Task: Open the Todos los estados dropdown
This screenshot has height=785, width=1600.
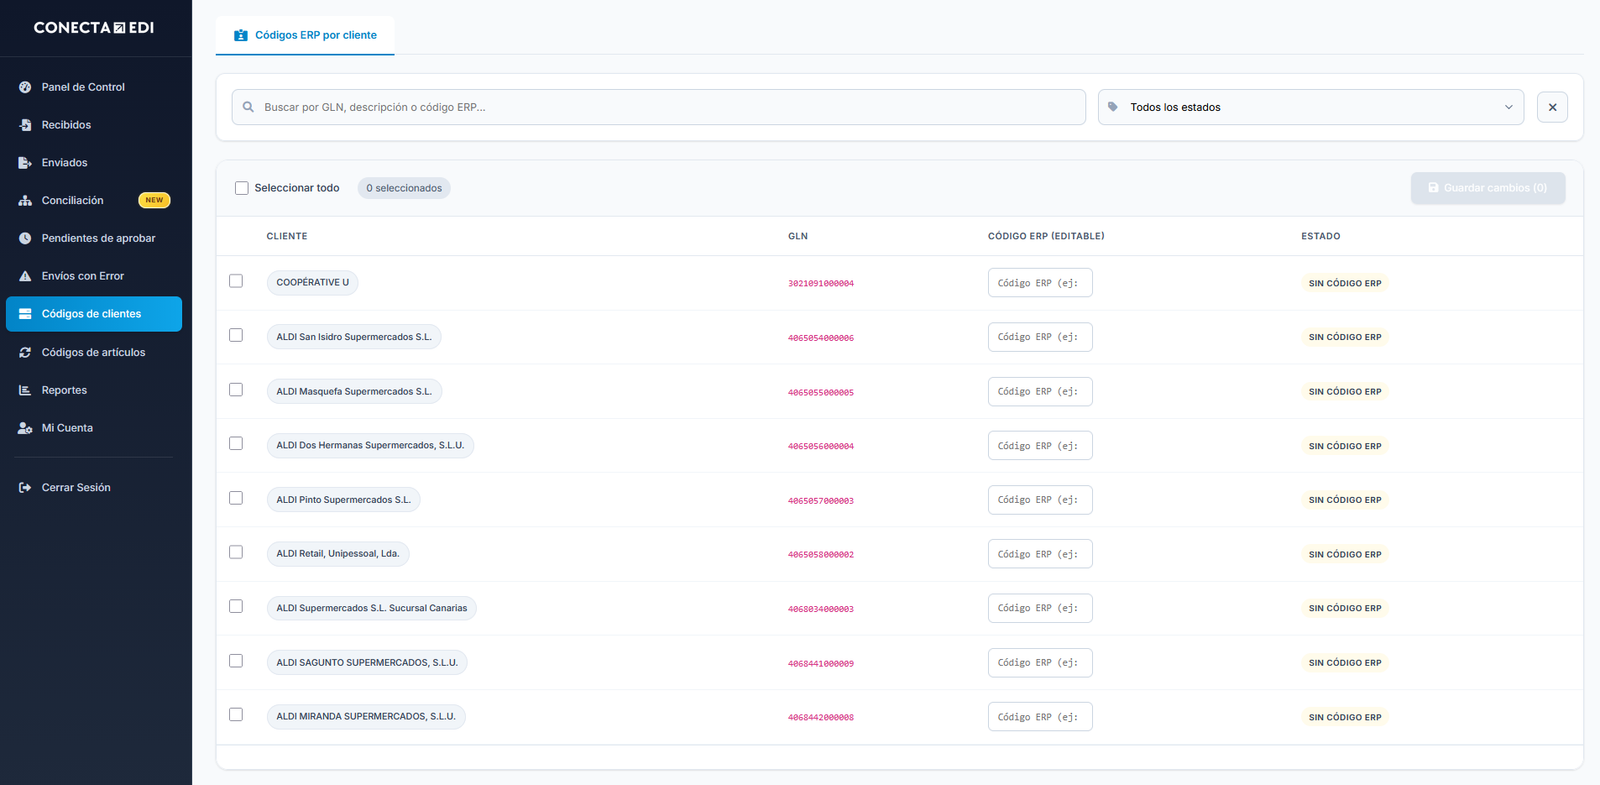Action: [x=1310, y=107]
